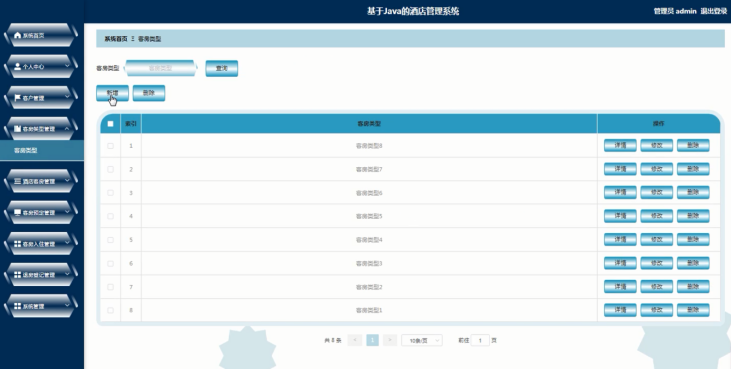Click 删除 for row 客房类型6

tap(693, 192)
